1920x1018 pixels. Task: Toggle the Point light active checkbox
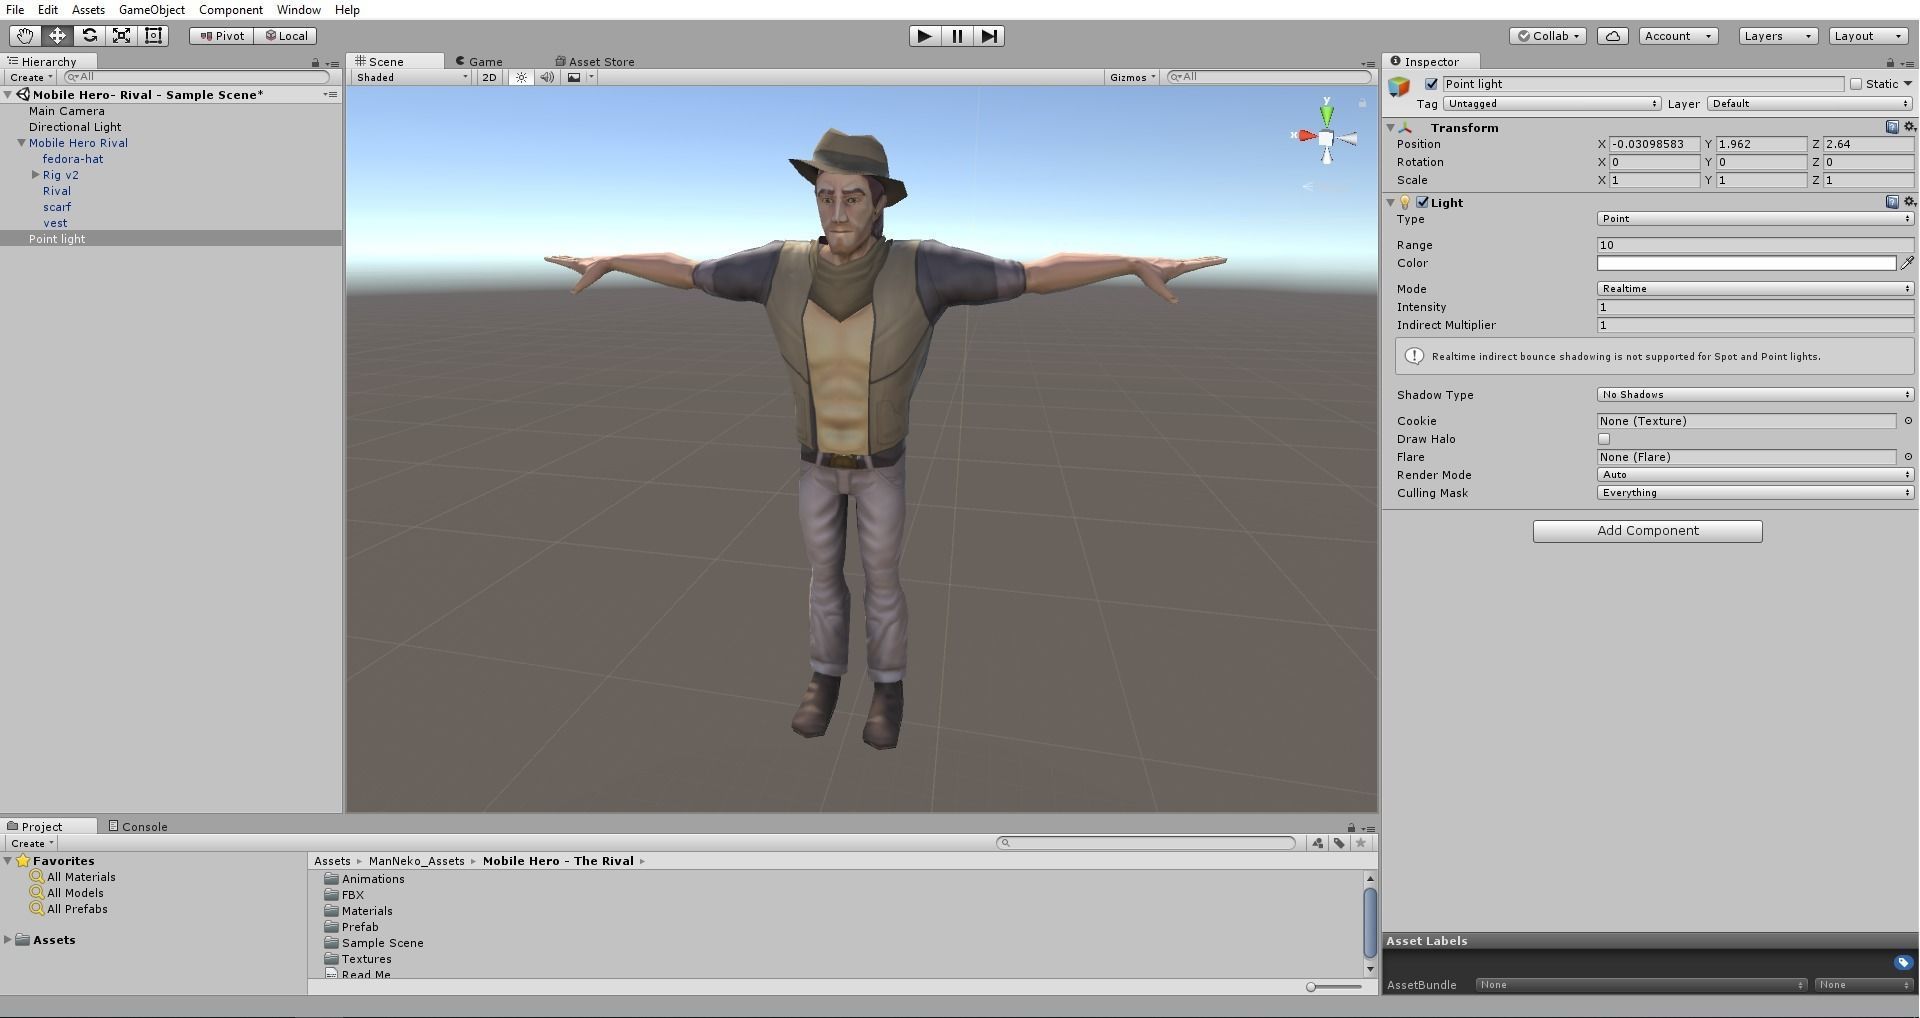coord(1431,84)
